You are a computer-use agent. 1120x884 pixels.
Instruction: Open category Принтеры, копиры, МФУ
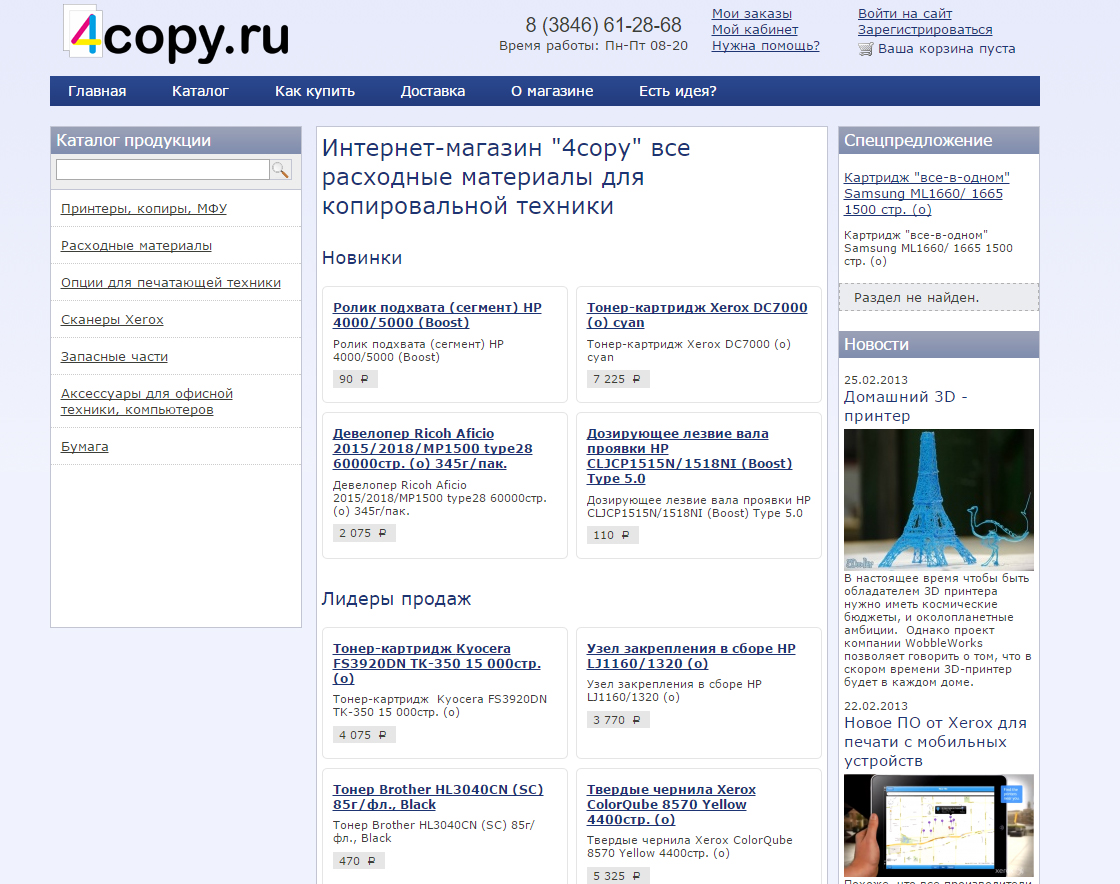click(144, 209)
